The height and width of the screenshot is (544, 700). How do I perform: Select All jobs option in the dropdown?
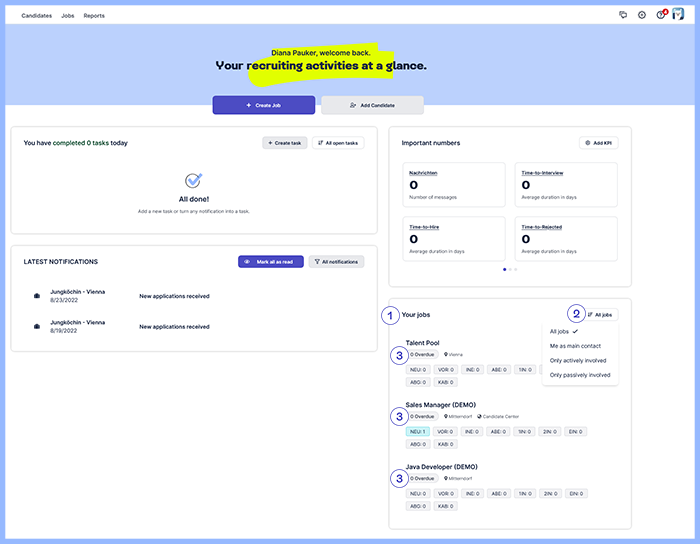coord(563,332)
